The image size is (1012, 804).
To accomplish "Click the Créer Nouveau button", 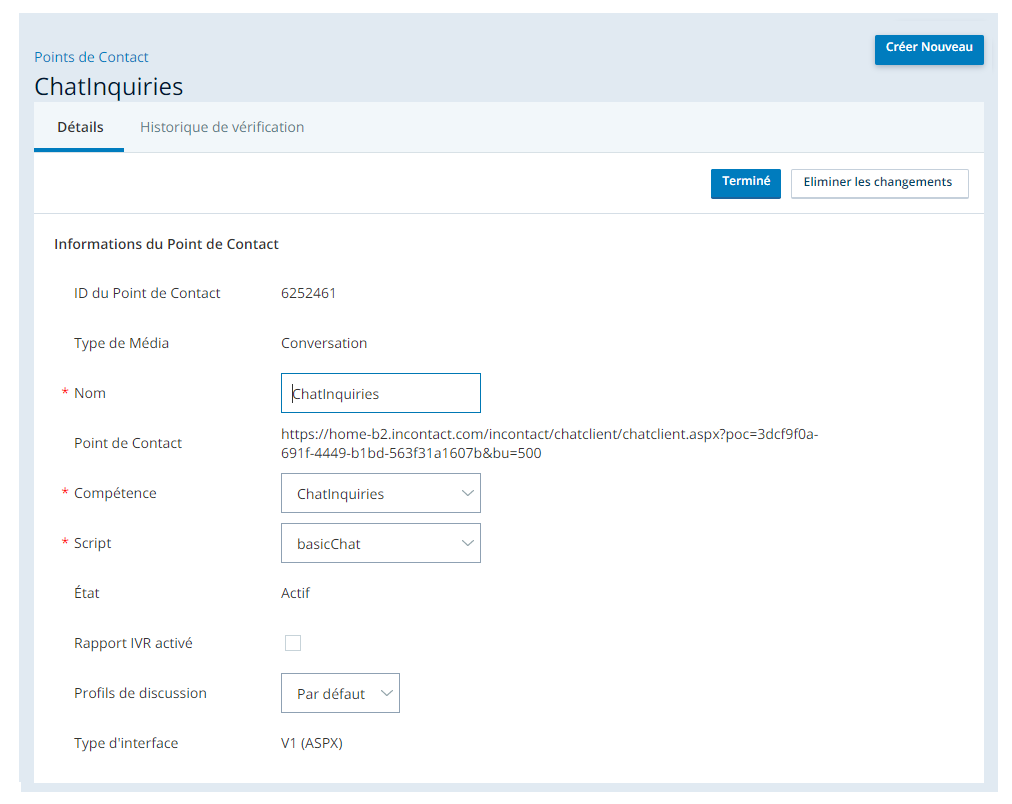I will (929, 49).
